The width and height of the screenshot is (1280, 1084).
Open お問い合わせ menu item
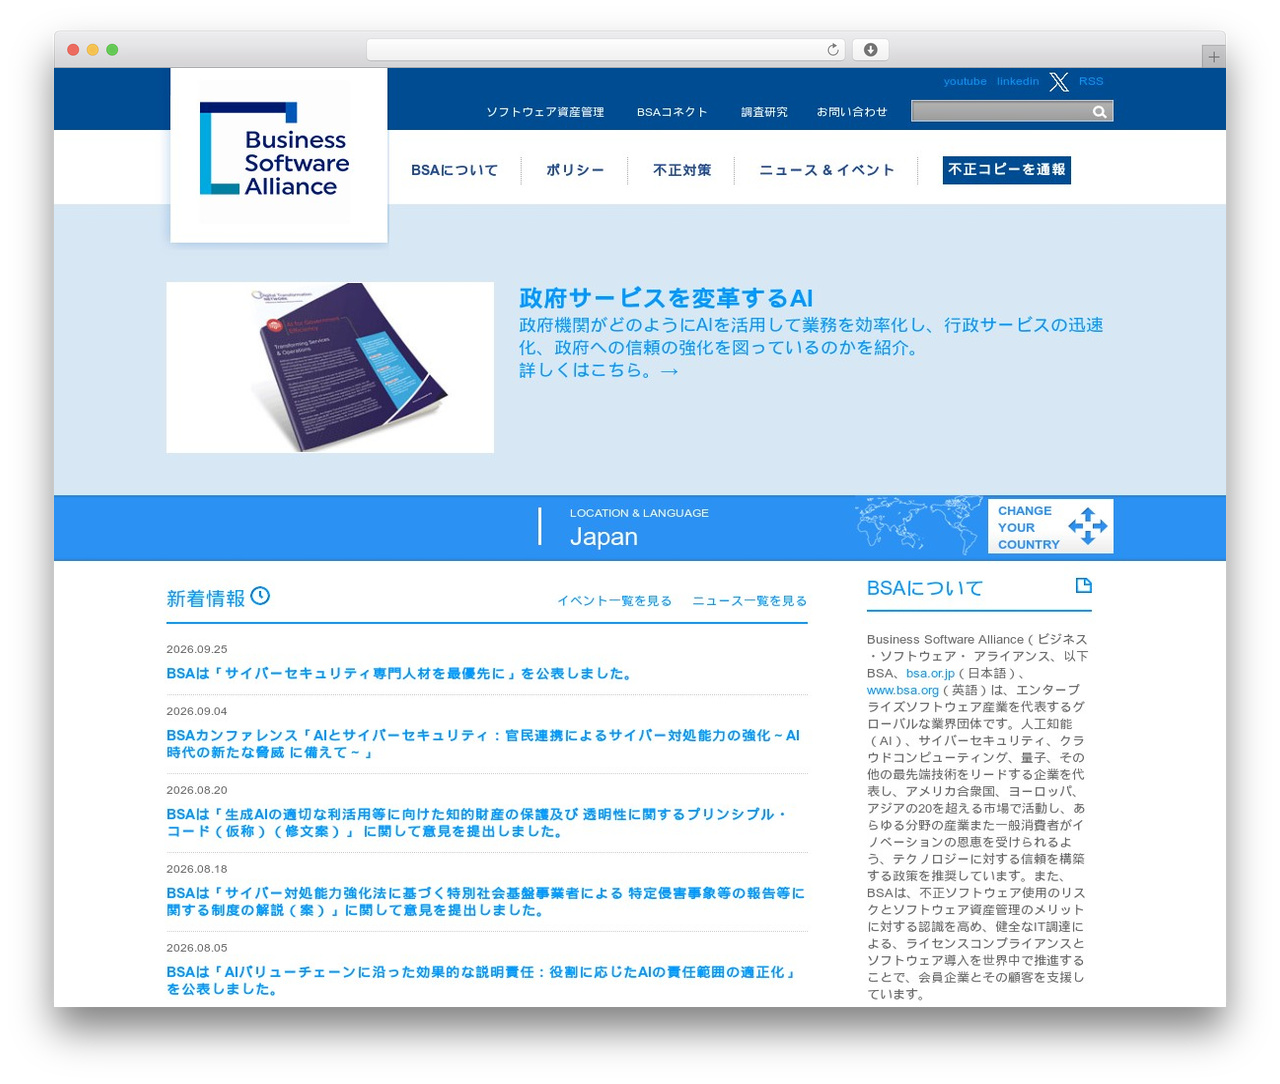tap(852, 112)
